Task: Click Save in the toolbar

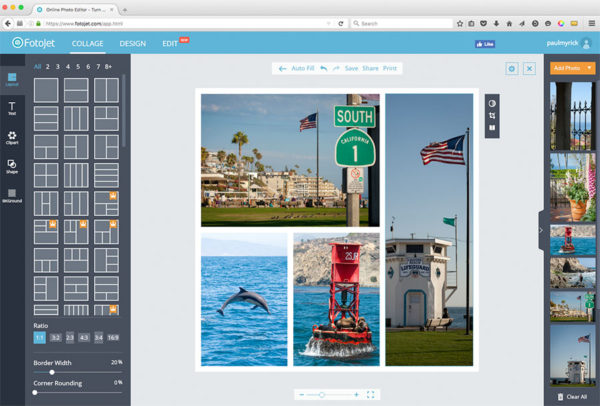Action: point(351,68)
